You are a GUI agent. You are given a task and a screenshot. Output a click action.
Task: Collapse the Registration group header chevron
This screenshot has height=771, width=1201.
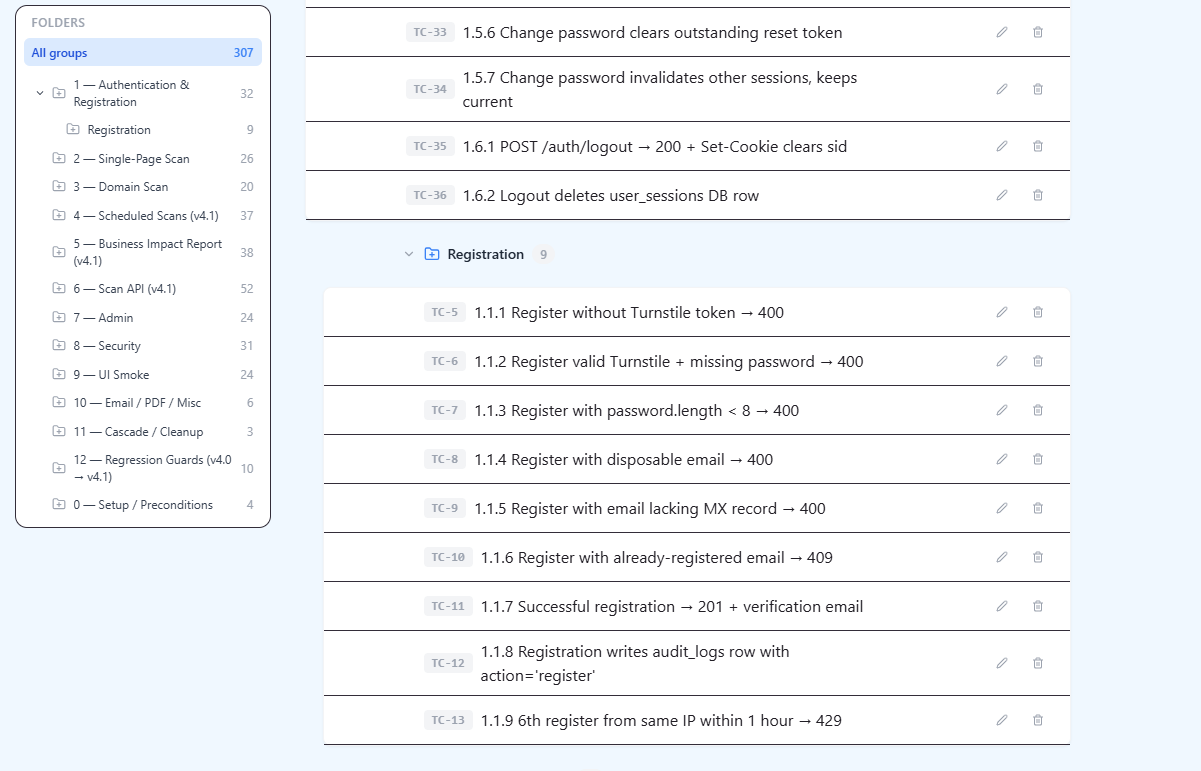409,254
